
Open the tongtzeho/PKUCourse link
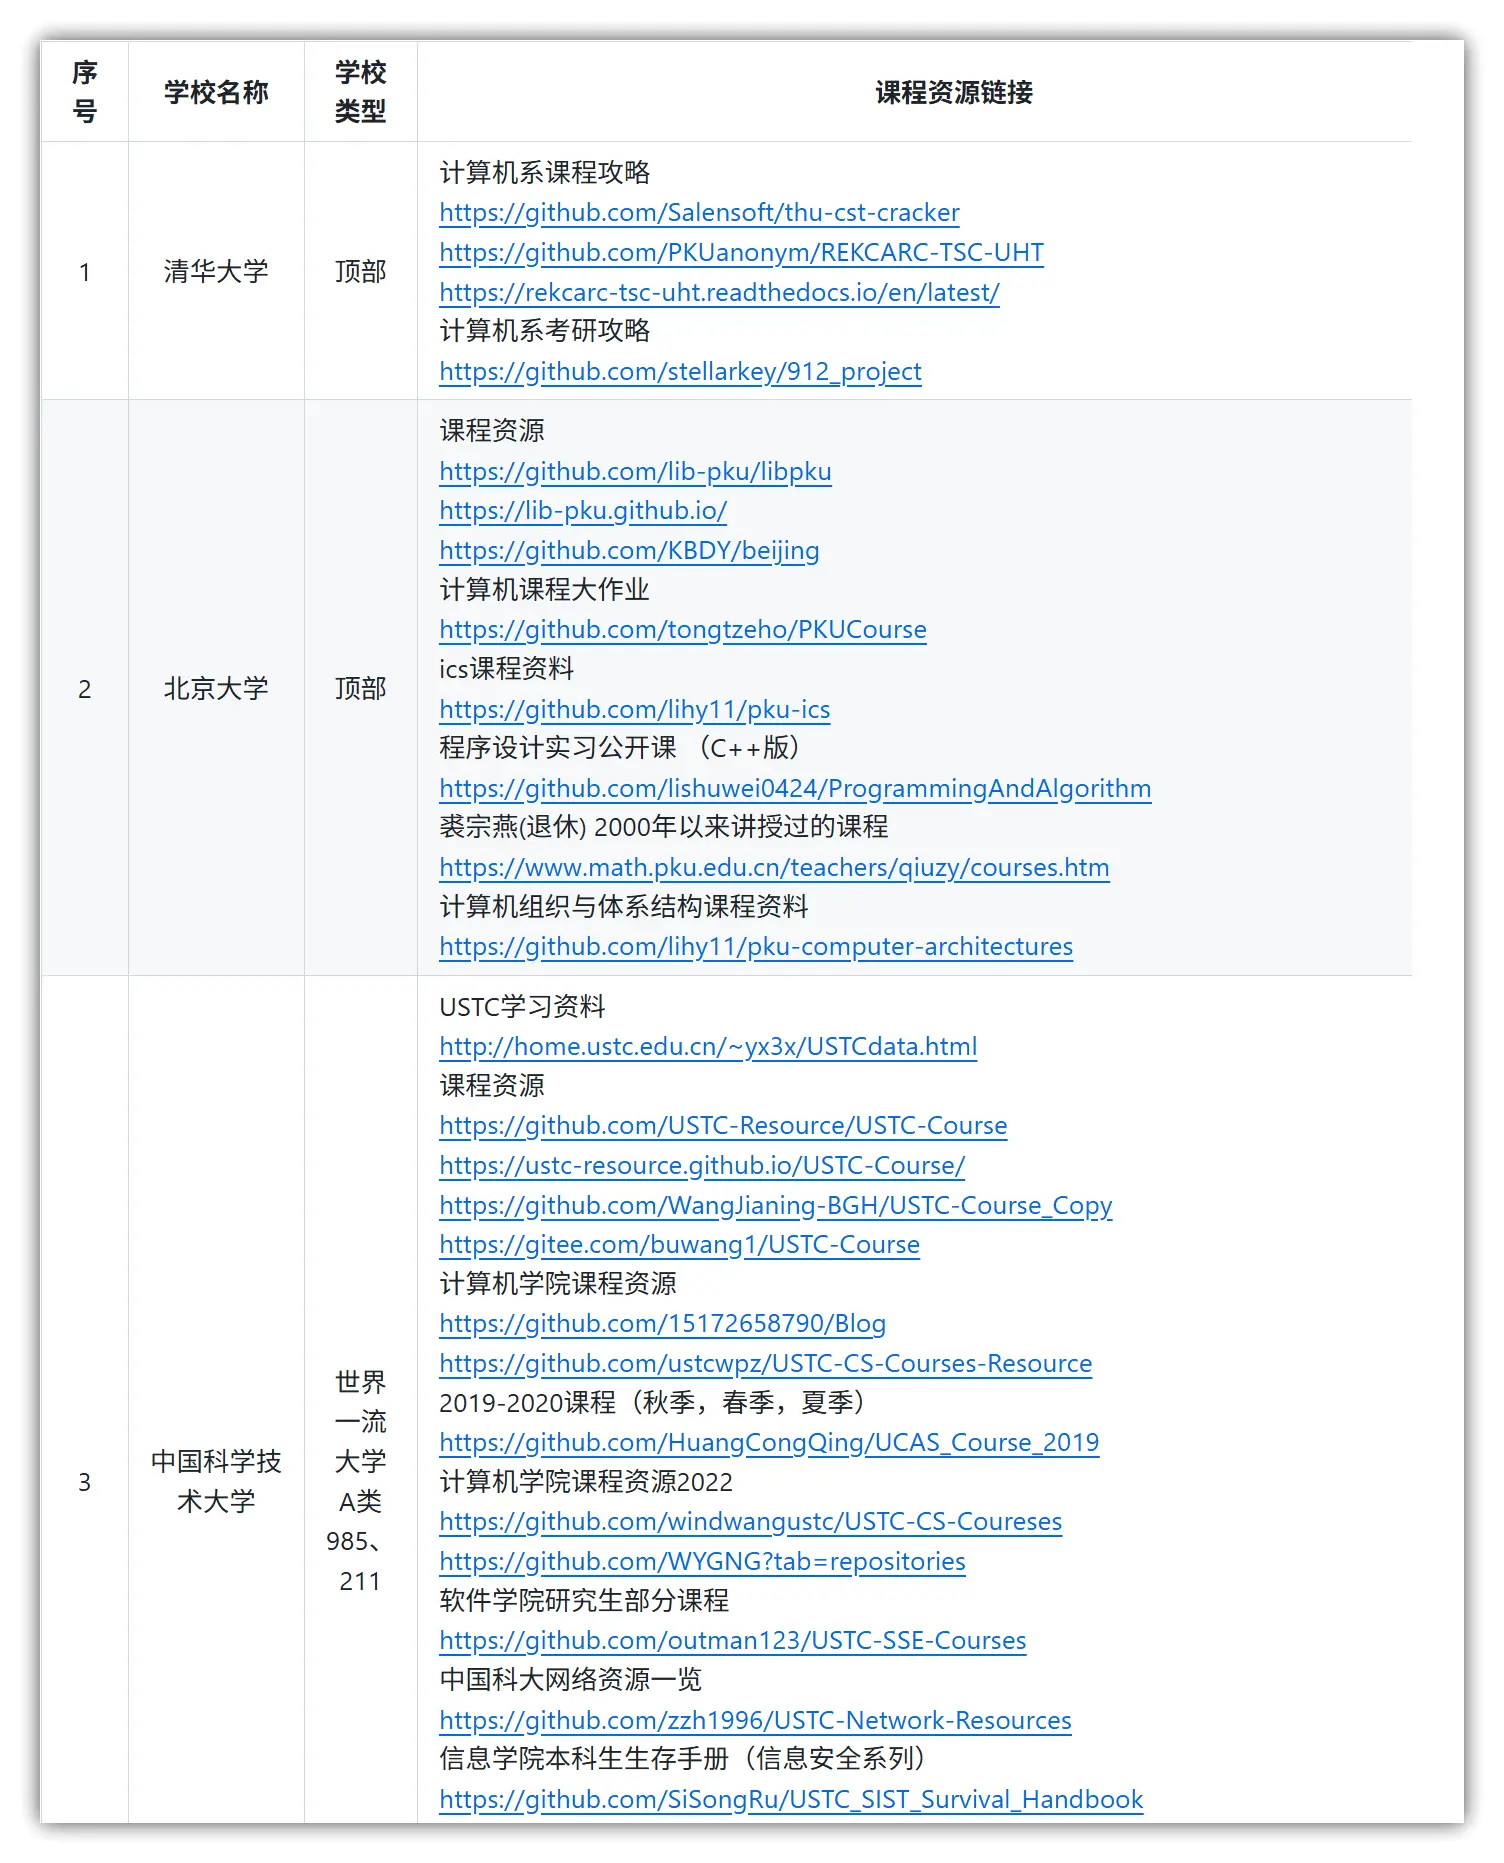click(683, 630)
